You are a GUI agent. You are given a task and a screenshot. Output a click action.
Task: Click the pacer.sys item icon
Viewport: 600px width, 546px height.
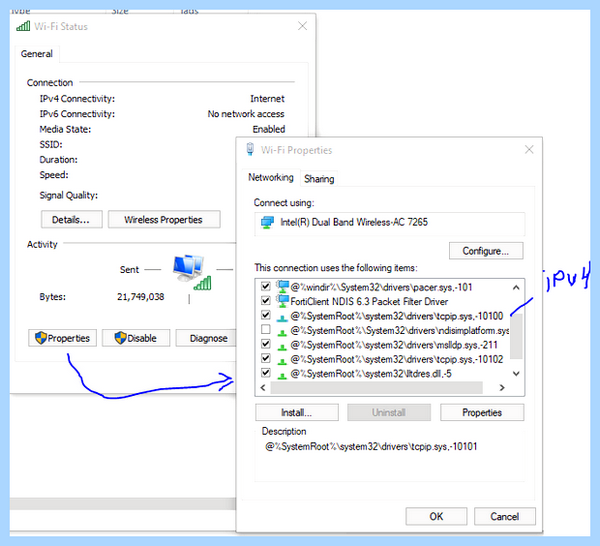point(282,287)
